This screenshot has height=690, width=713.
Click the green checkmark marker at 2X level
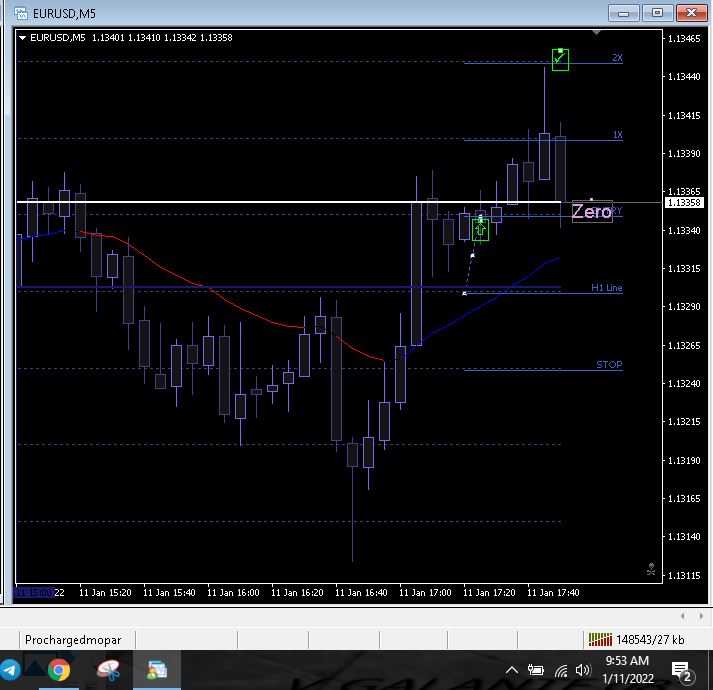(560, 60)
